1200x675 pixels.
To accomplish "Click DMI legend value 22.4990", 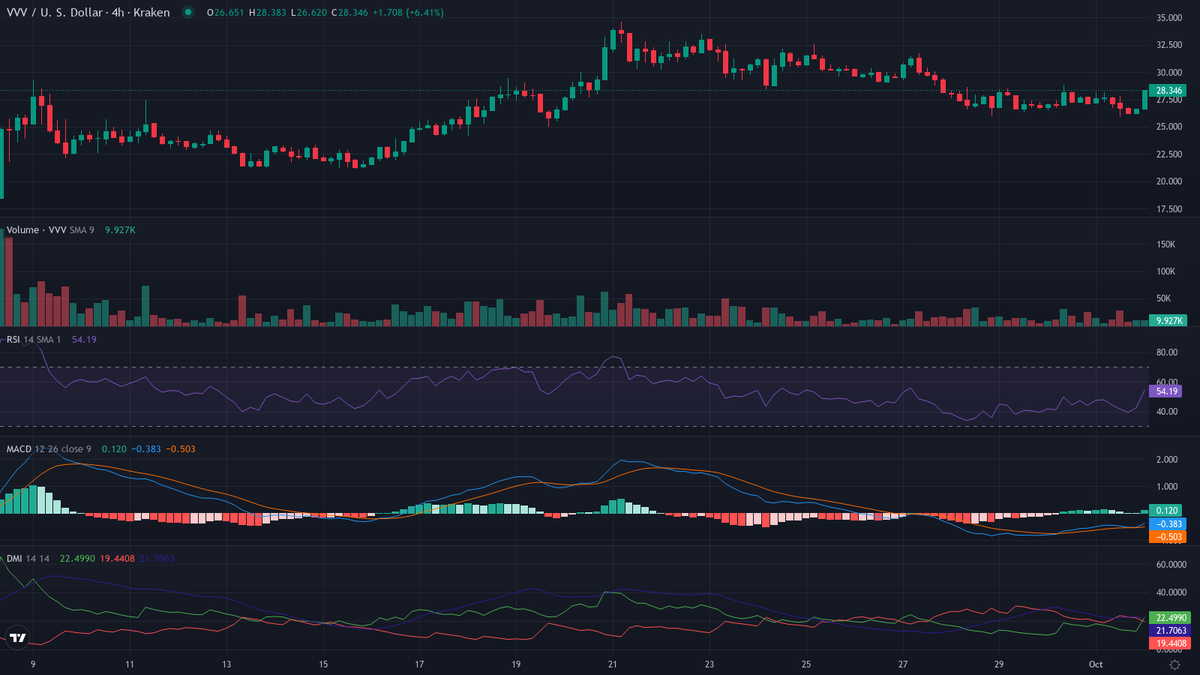I will pyautogui.click(x=76, y=558).
